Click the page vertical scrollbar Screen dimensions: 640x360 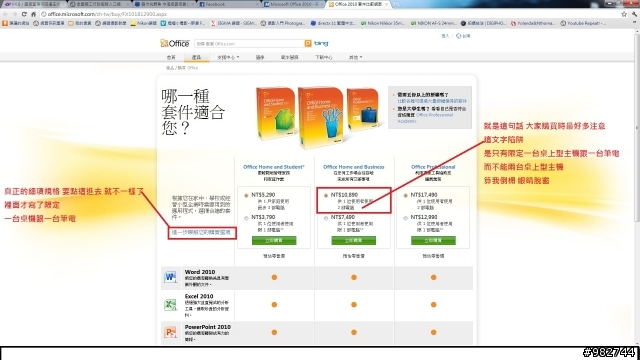pos(637,127)
